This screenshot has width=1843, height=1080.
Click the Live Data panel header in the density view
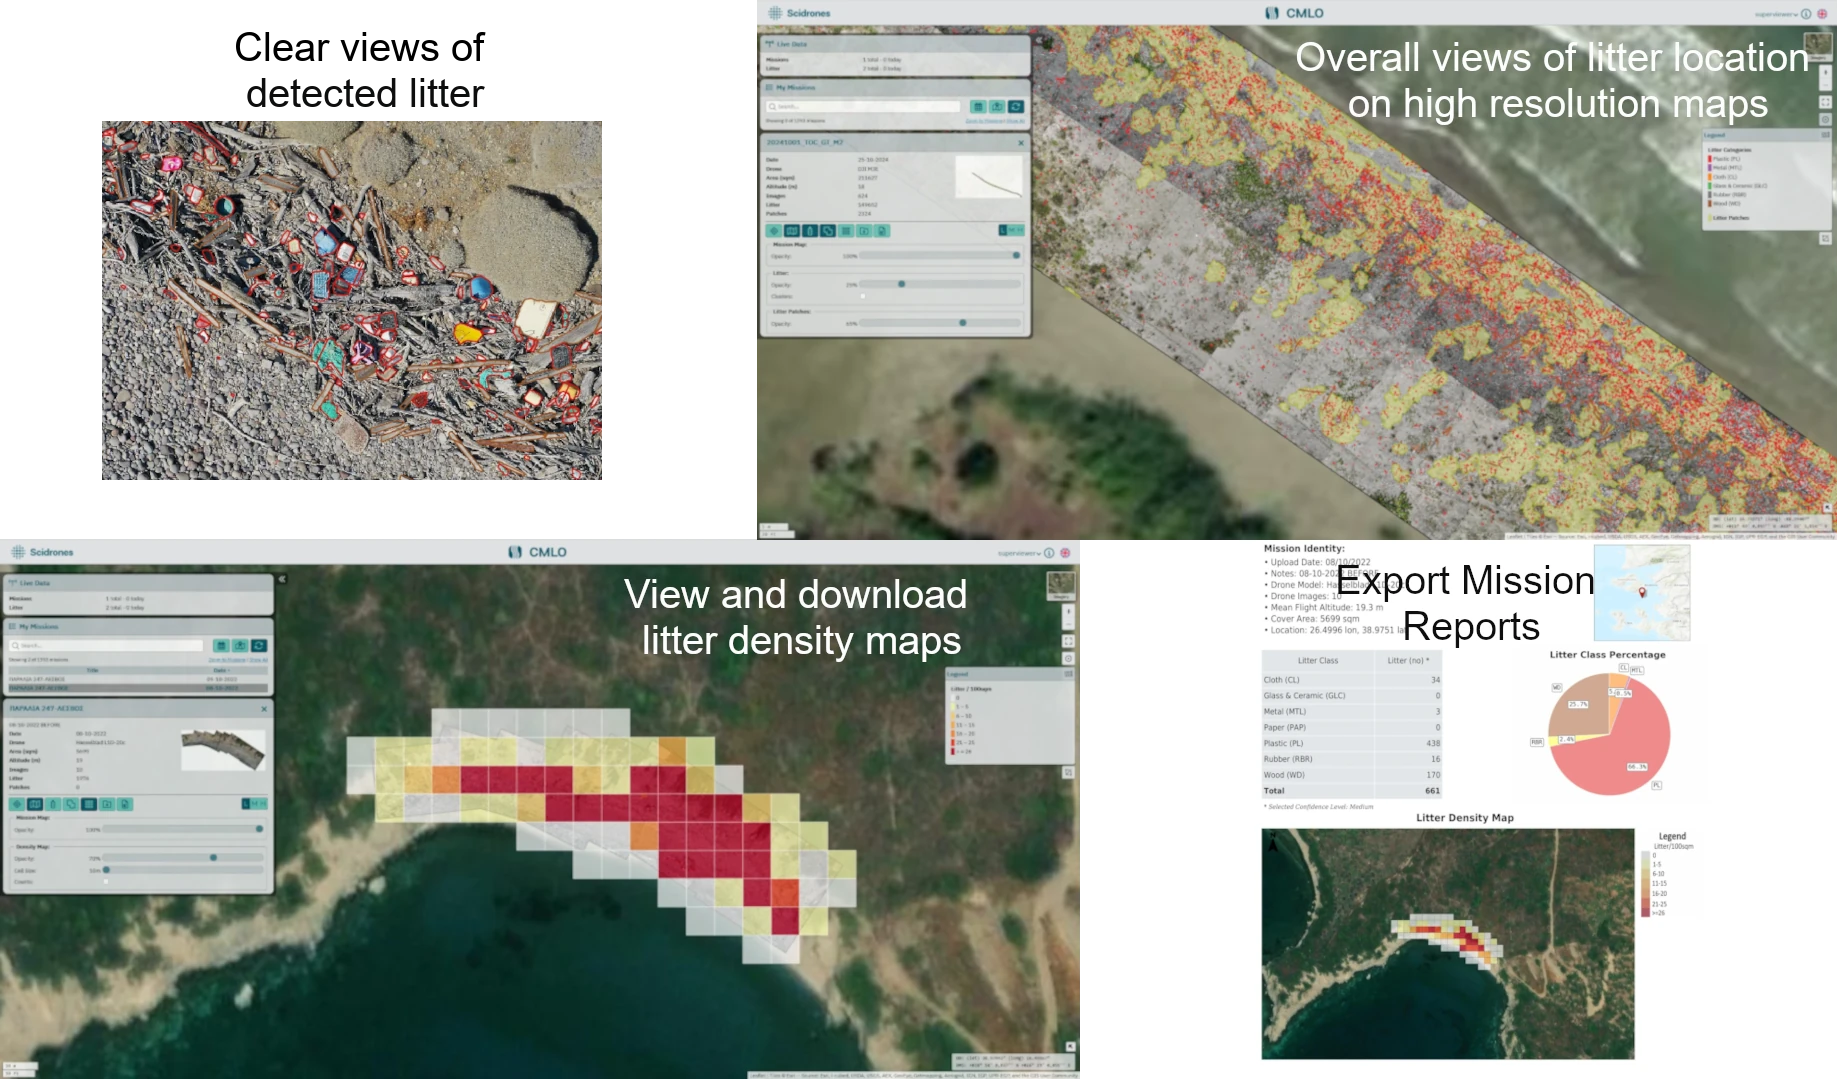[x=138, y=583]
